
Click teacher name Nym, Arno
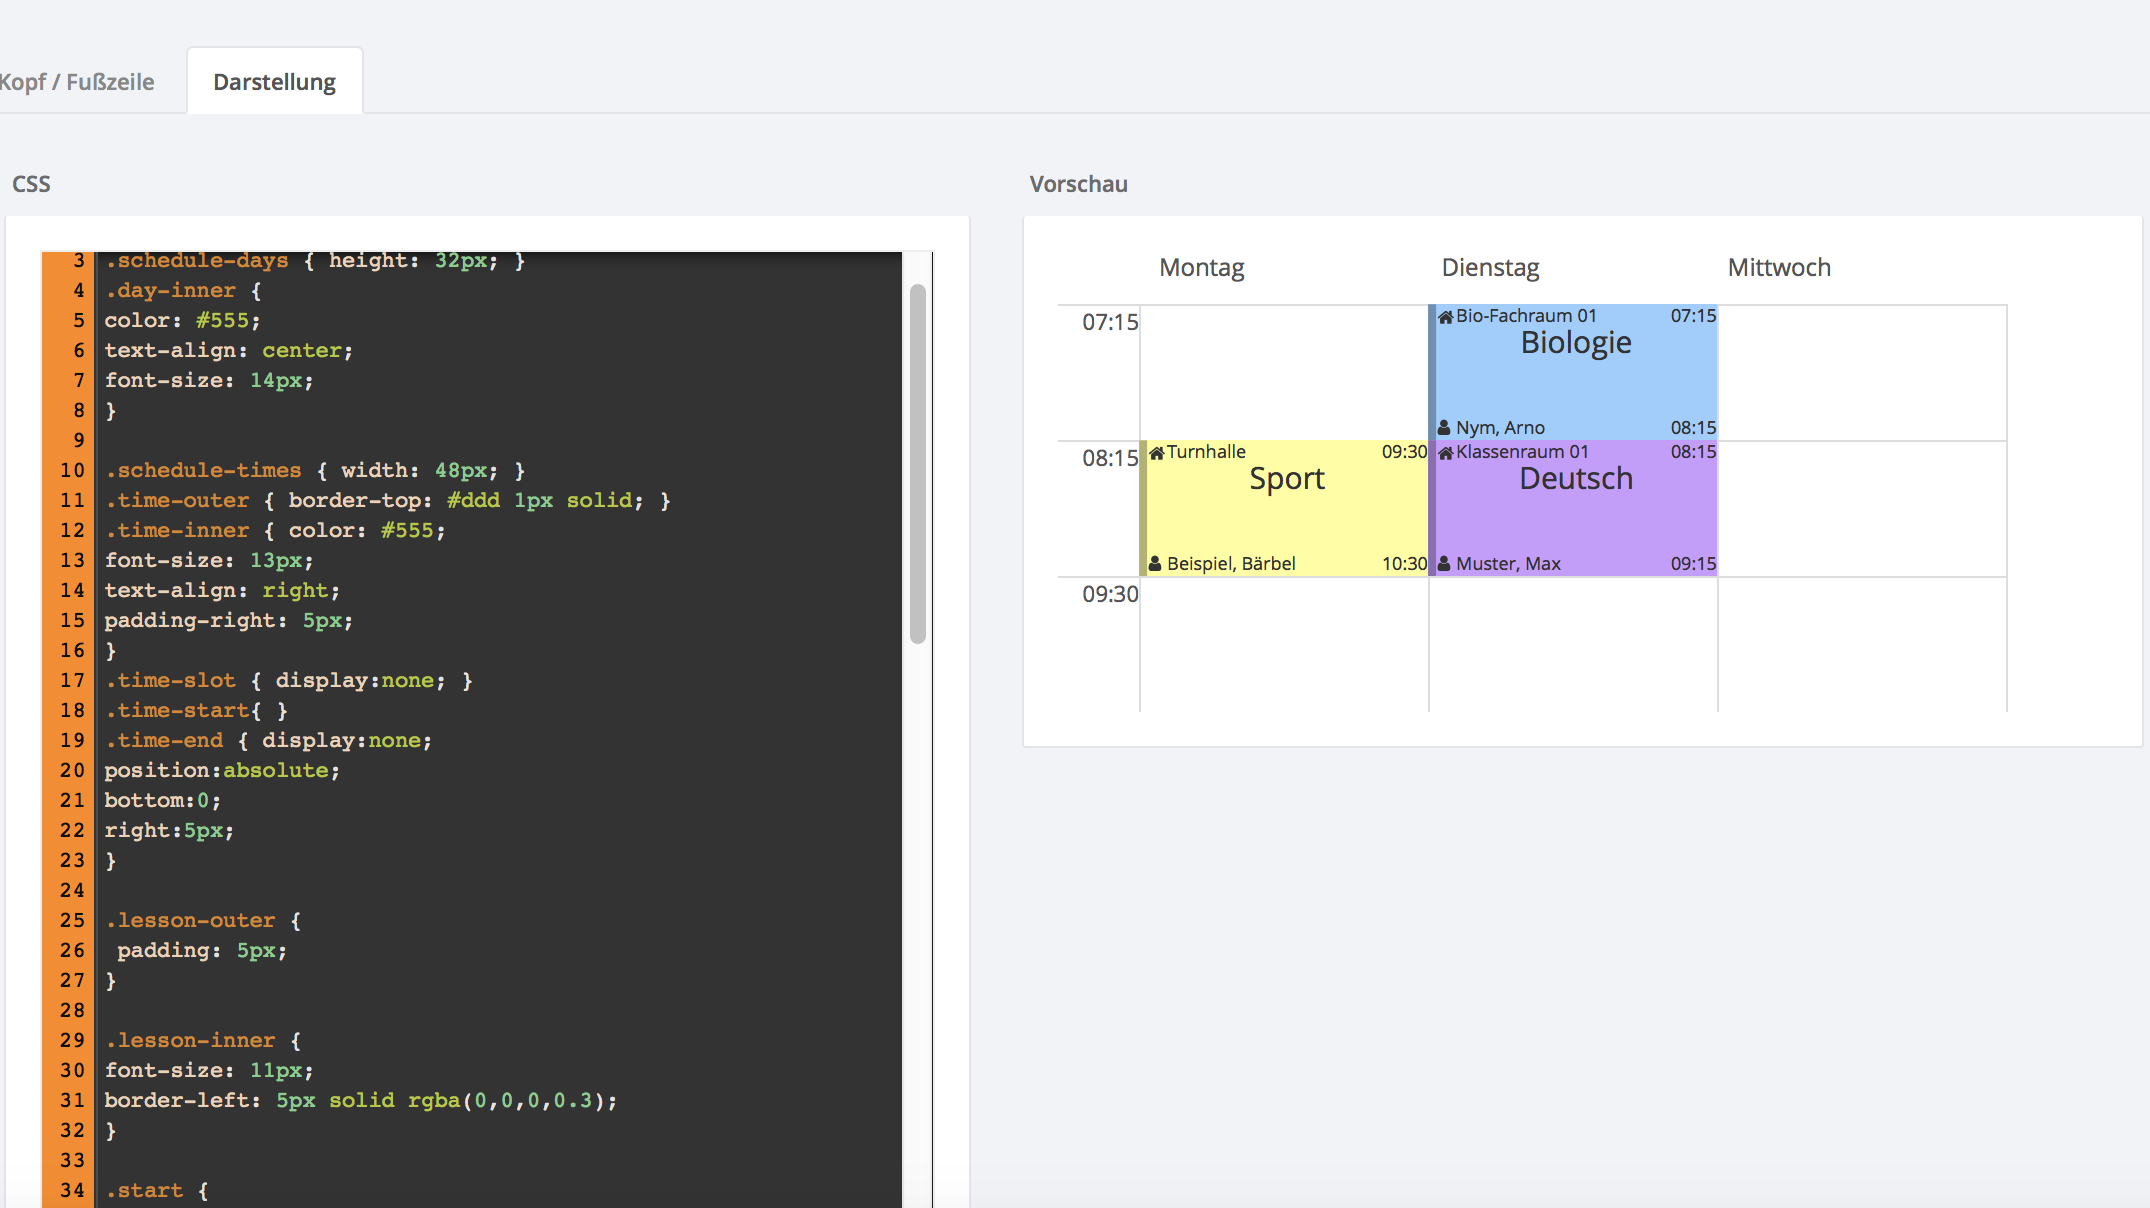[x=1500, y=428]
